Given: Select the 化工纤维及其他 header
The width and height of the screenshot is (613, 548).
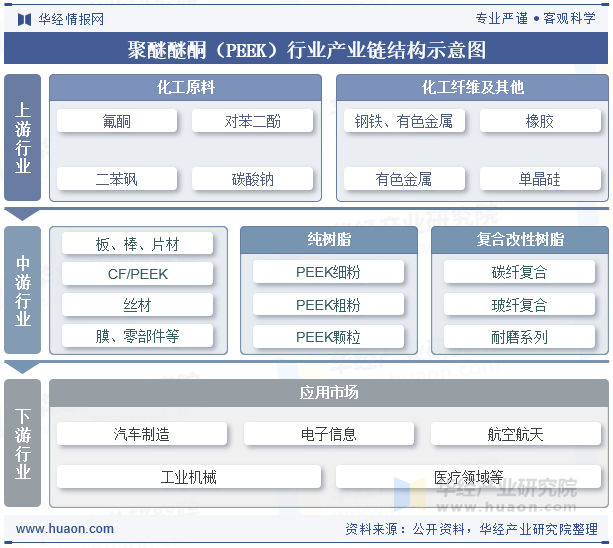Looking at the screenshot, I should [472, 87].
